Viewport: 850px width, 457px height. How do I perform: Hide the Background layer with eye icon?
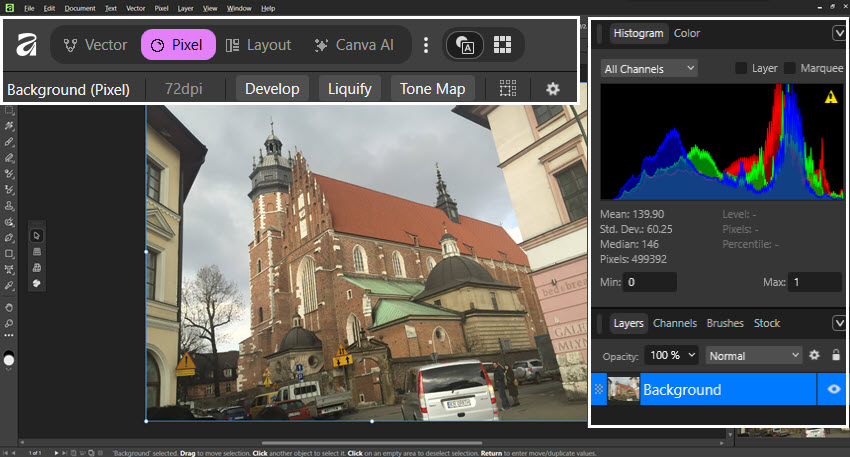coord(834,389)
